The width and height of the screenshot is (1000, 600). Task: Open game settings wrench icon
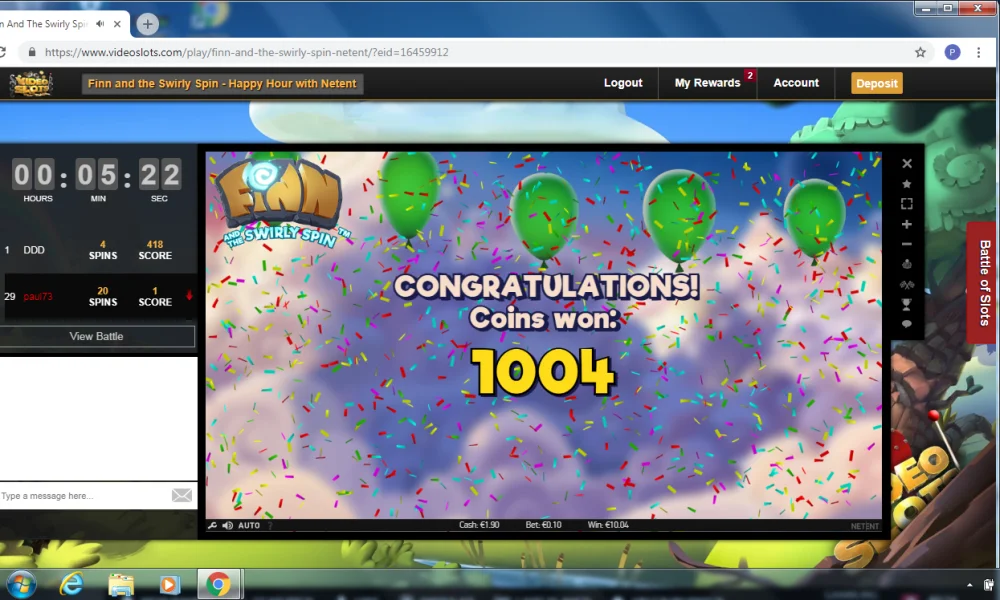pos(212,525)
